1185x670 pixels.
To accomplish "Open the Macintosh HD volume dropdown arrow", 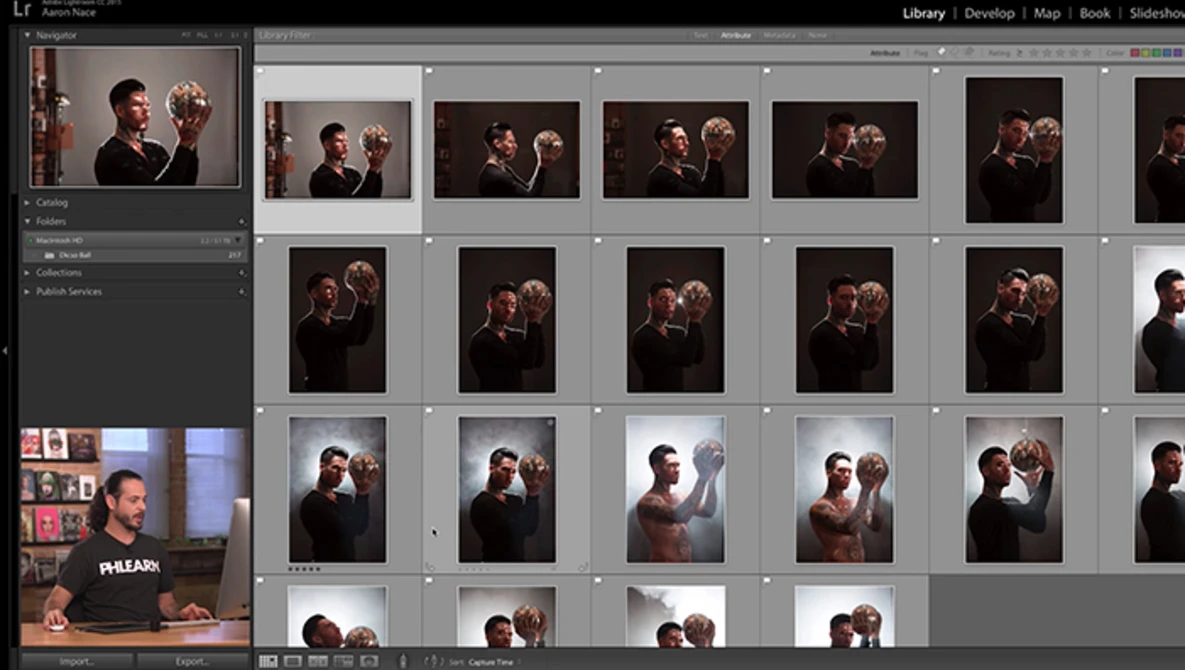I will 238,240.
